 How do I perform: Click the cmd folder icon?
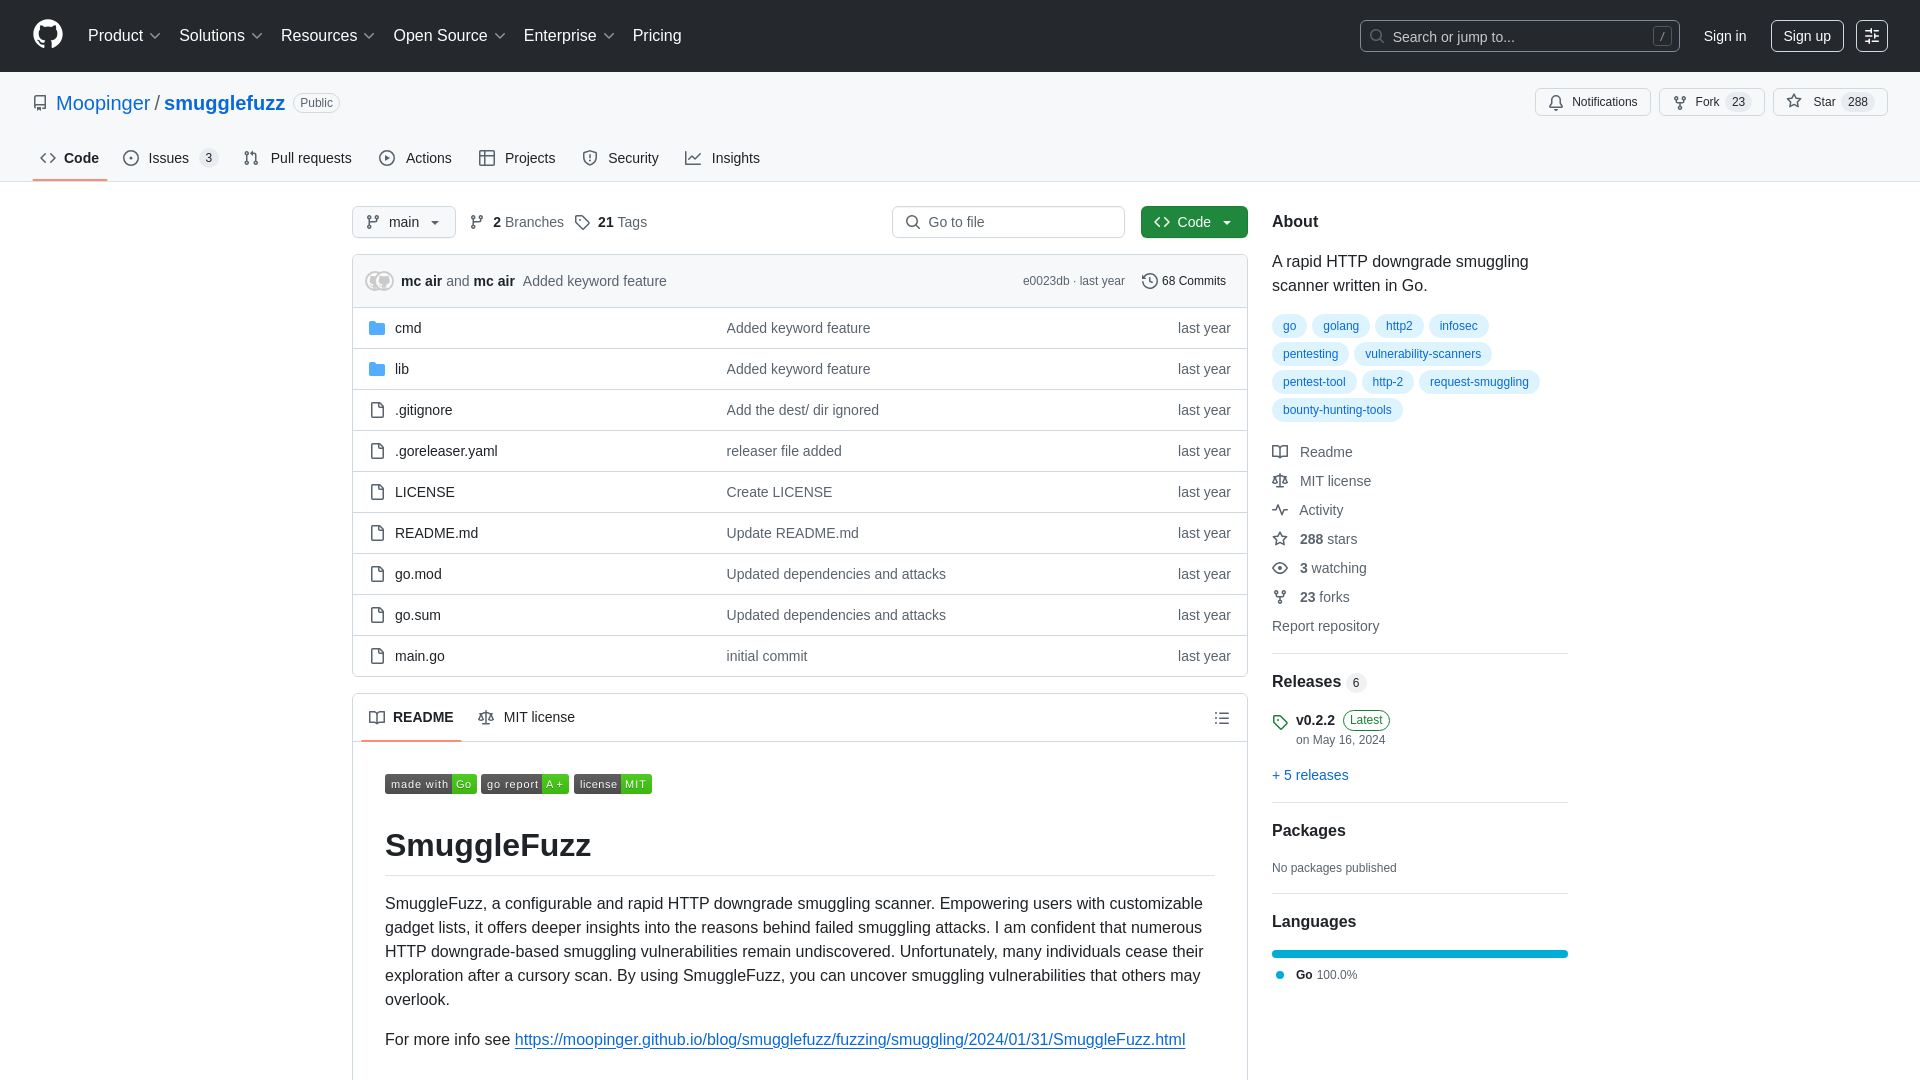pyautogui.click(x=377, y=328)
